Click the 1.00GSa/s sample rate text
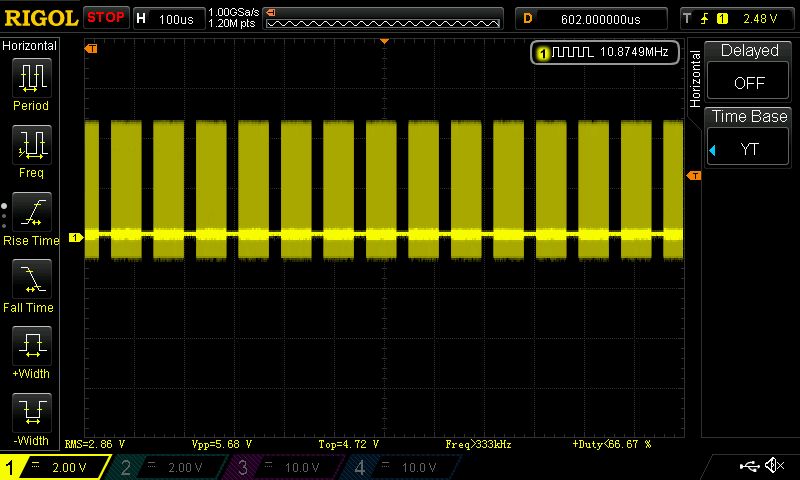Screen dimensions: 800x480 (234, 12)
